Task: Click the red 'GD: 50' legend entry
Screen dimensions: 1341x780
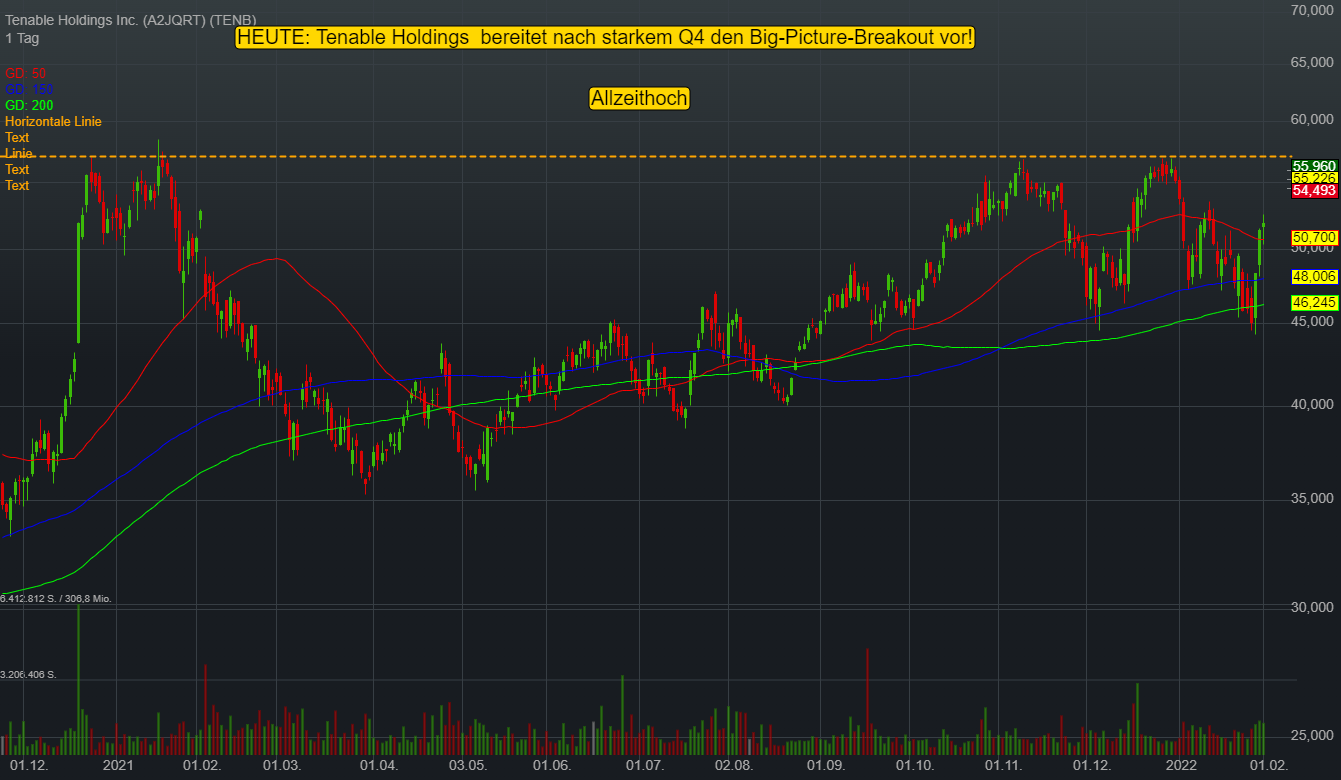Action: [x=25, y=73]
